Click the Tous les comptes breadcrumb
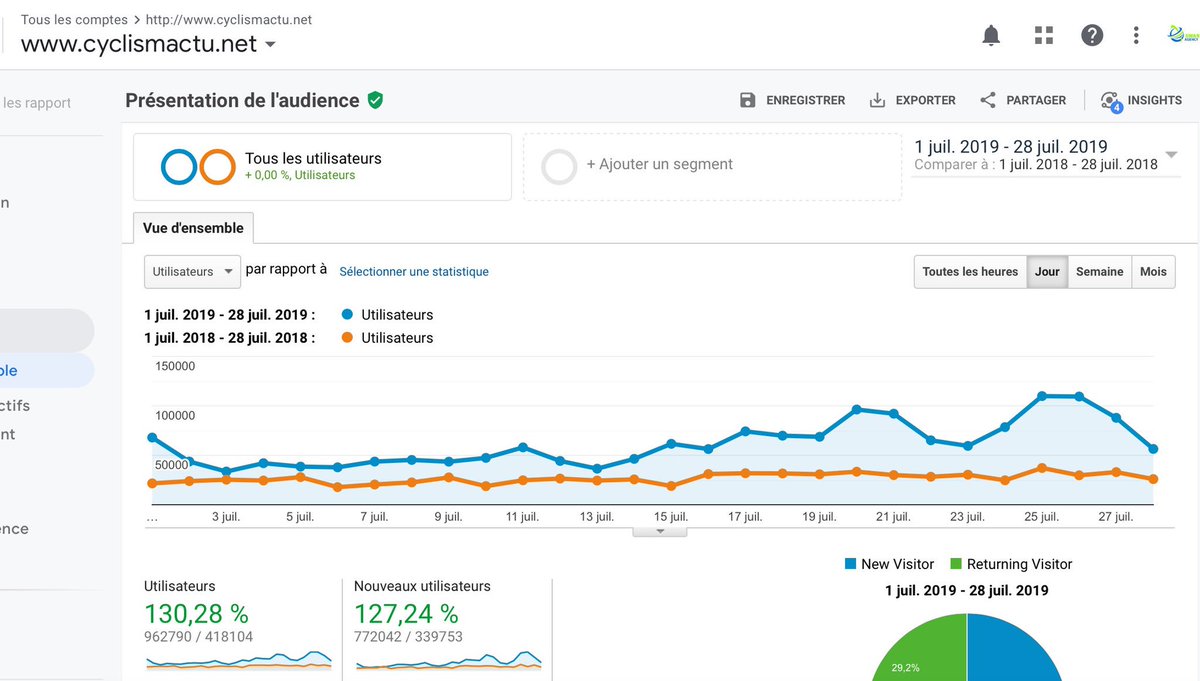1200x681 pixels. point(74,19)
